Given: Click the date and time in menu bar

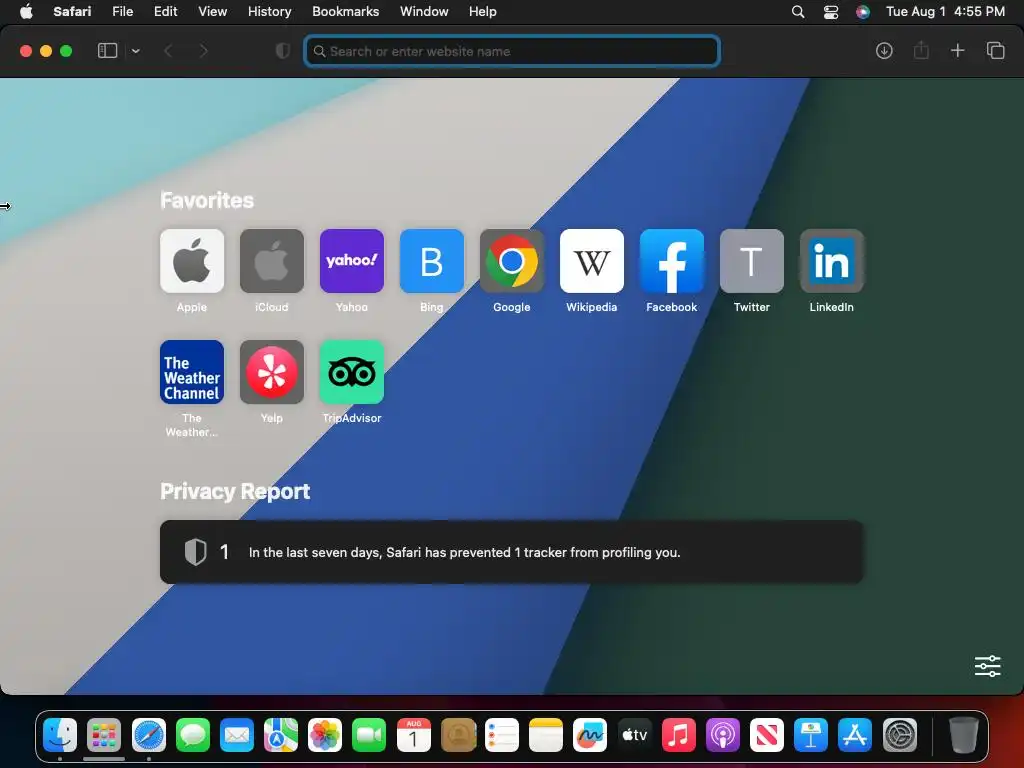Looking at the screenshot, I should (945, 11).
